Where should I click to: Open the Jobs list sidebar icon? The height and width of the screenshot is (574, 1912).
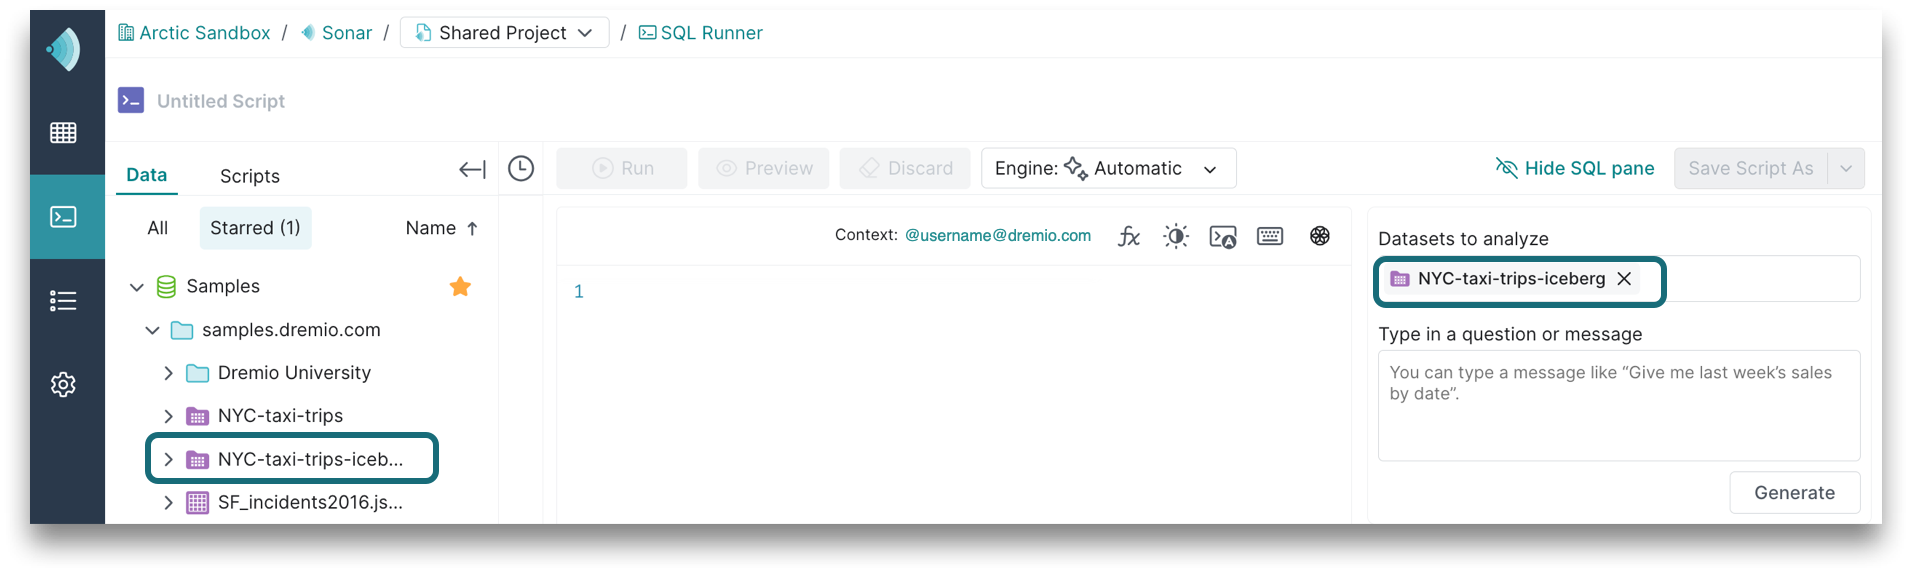pos(63,300)
